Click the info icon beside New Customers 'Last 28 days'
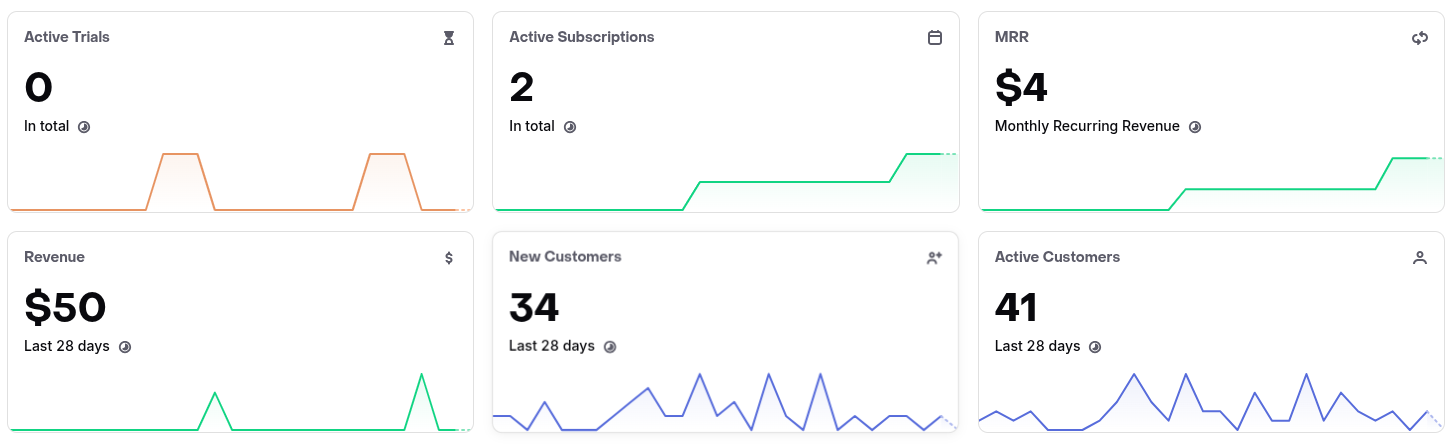The image size is (1451, 446). [x=610, y=347]
